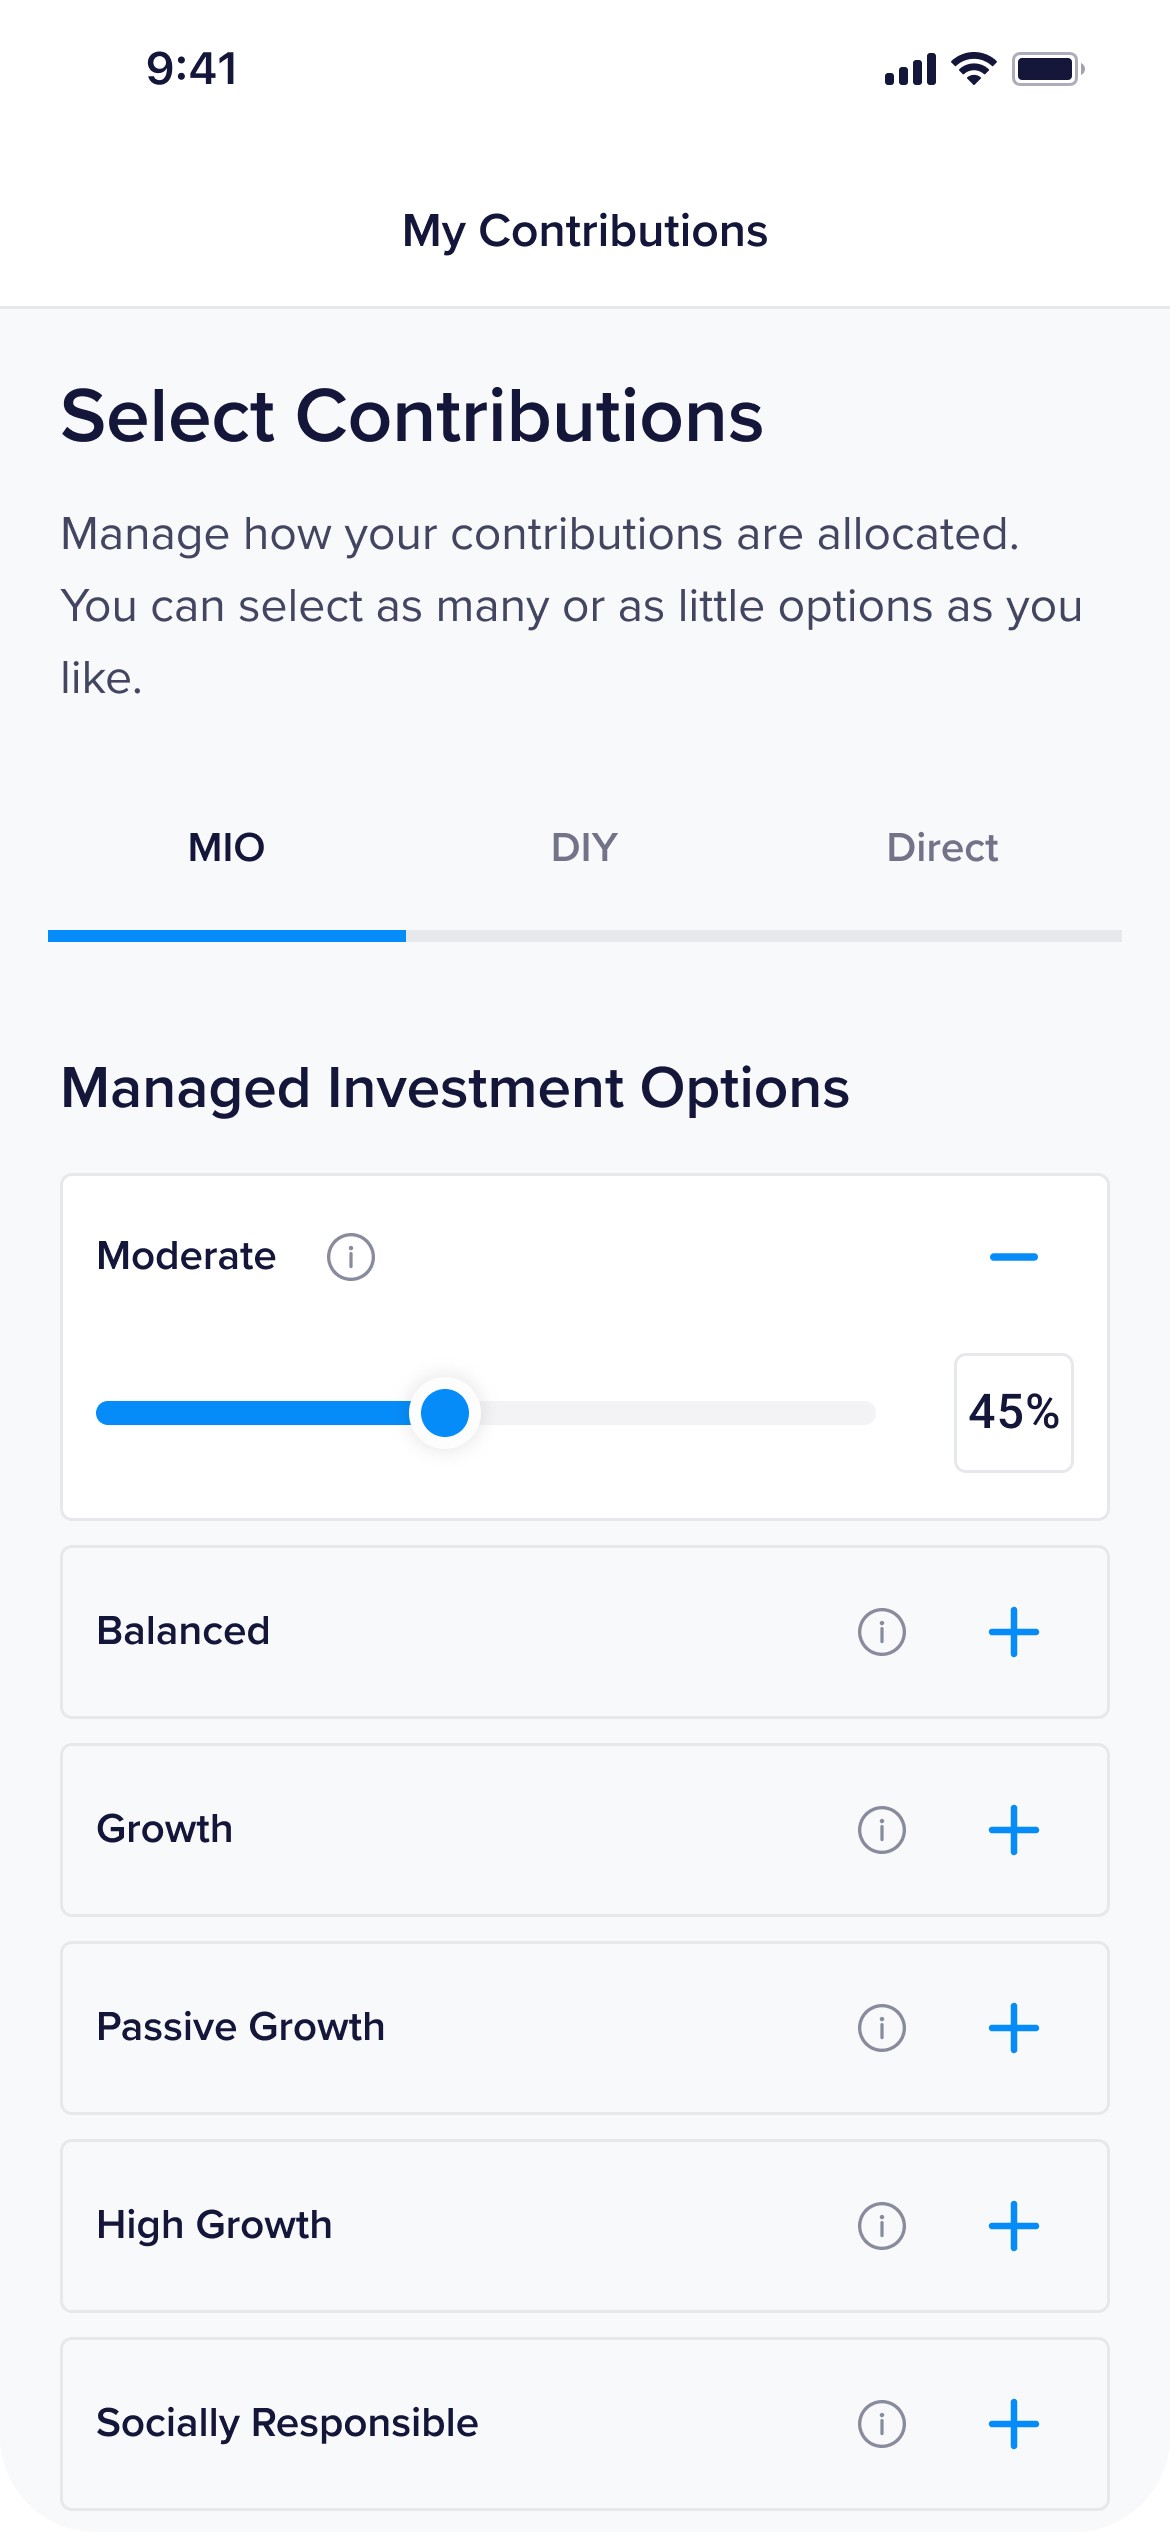Add Socially Responsible allocation

click(1013, 2424)
